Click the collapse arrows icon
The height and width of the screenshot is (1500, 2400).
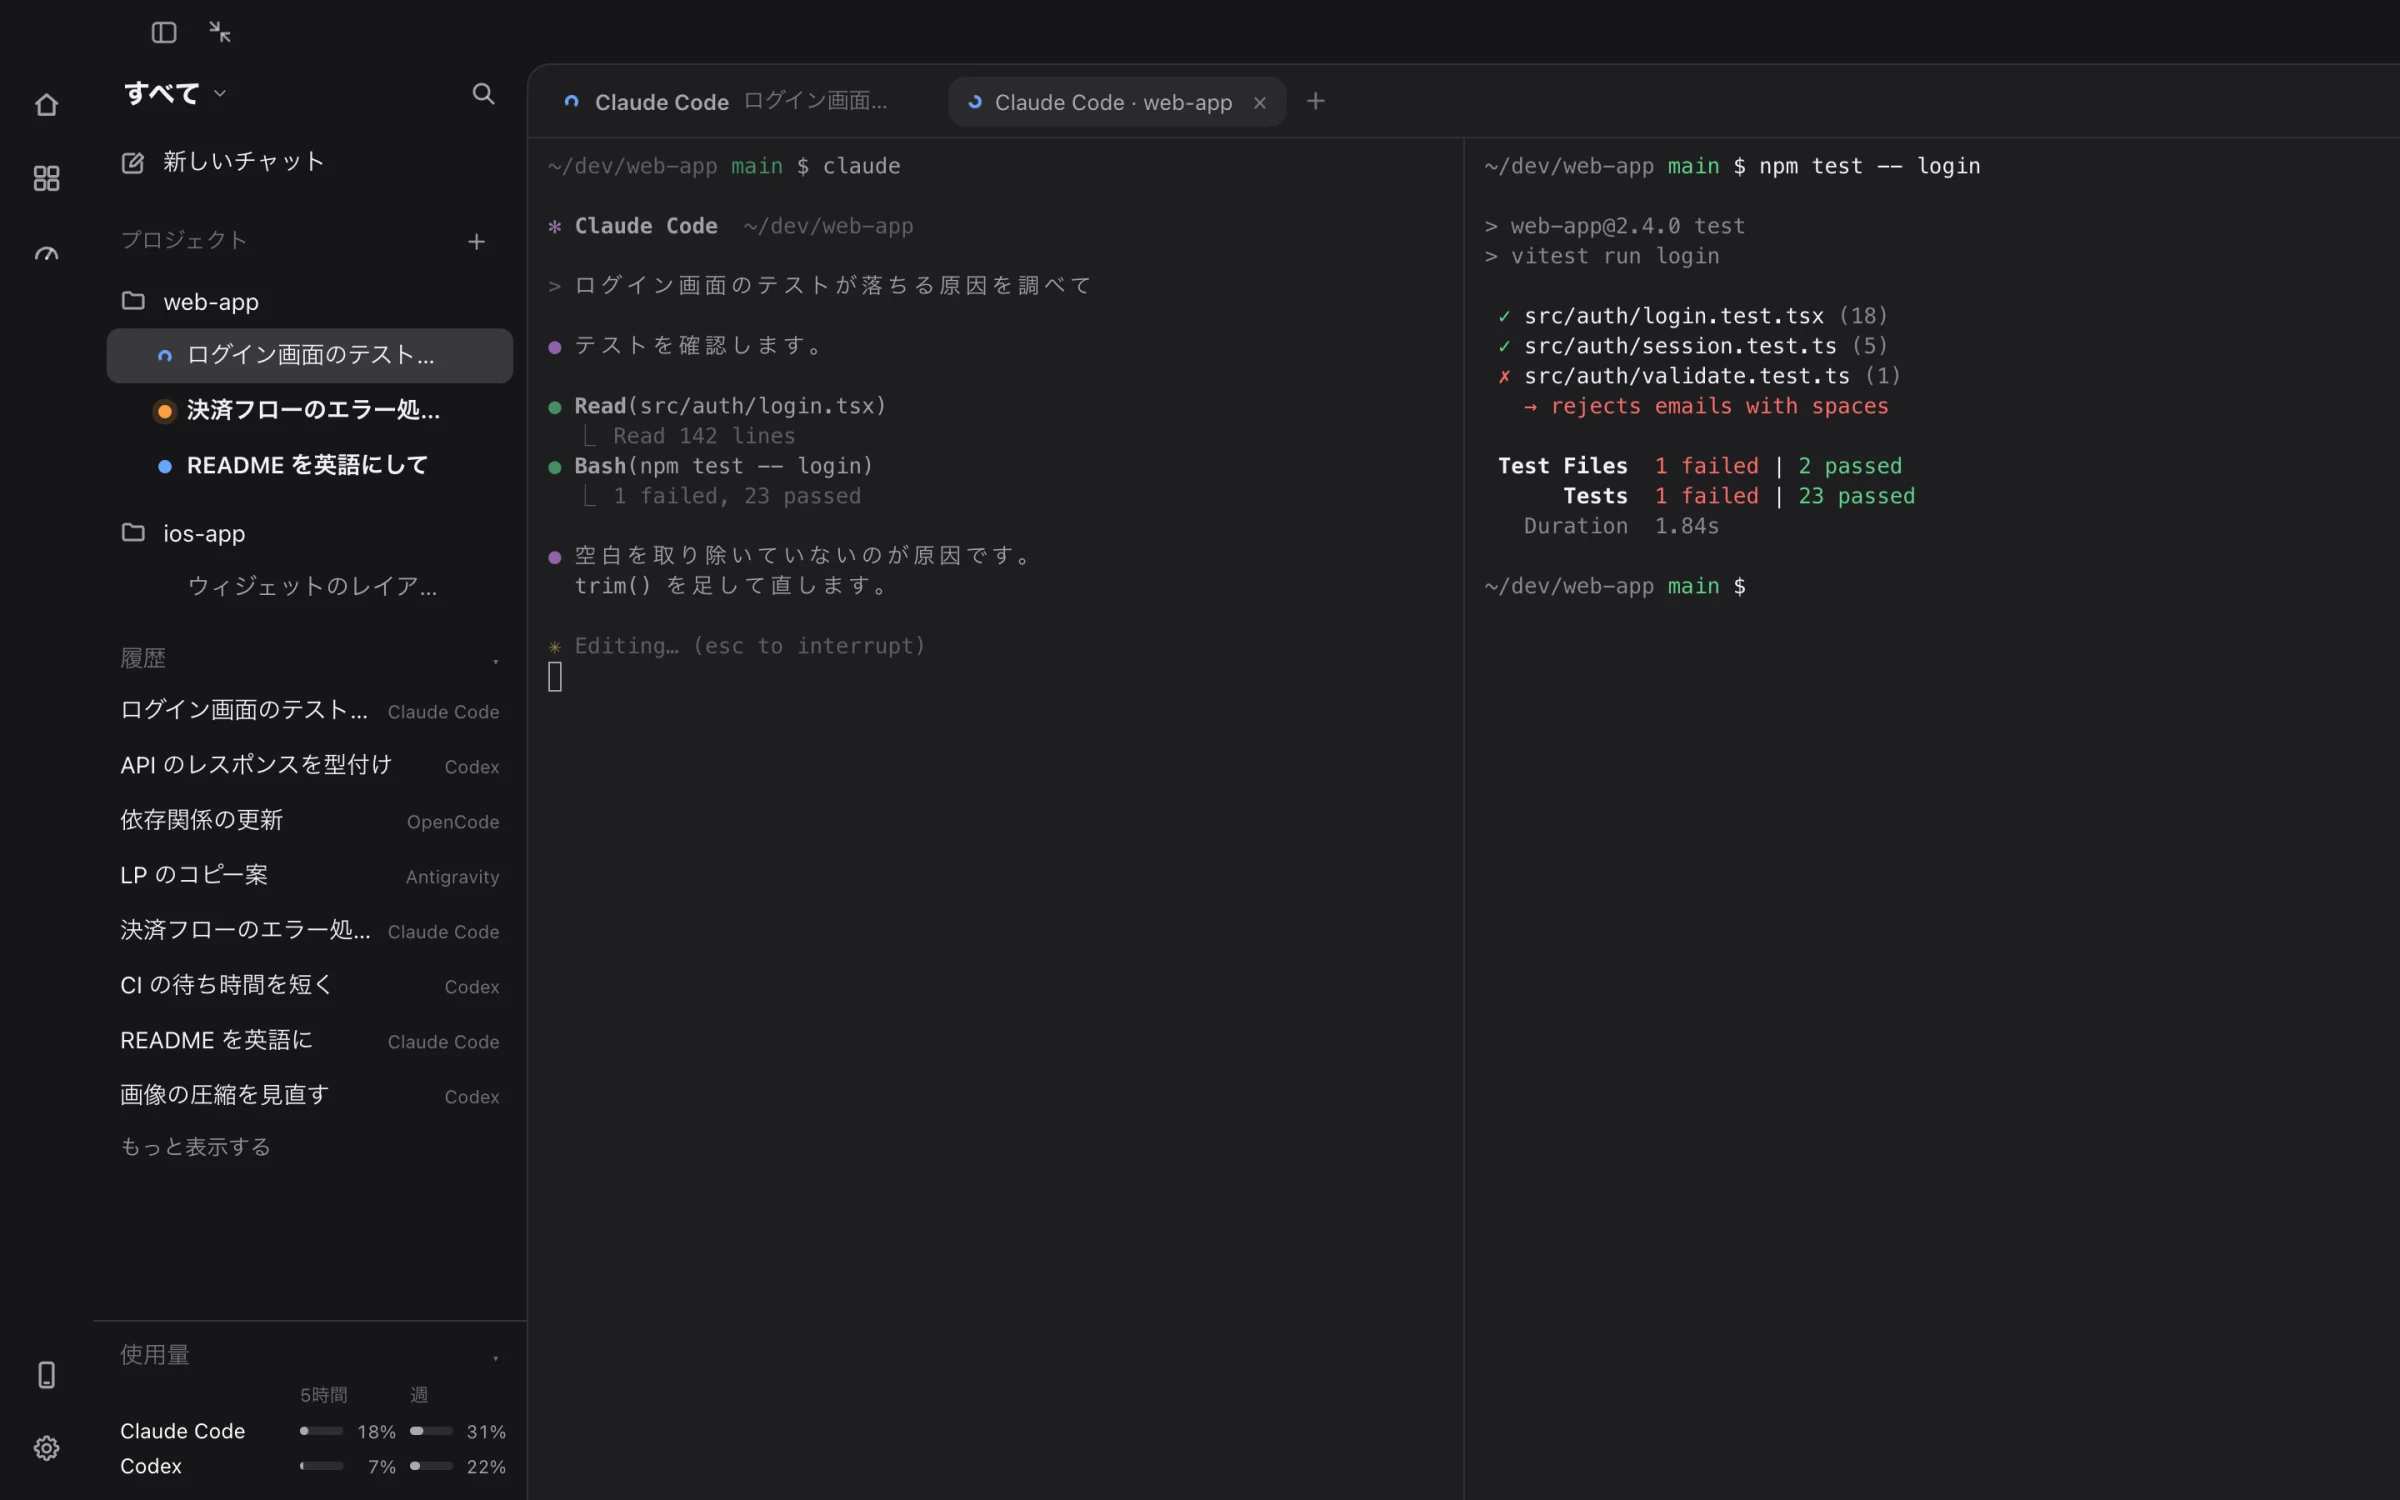220,32
